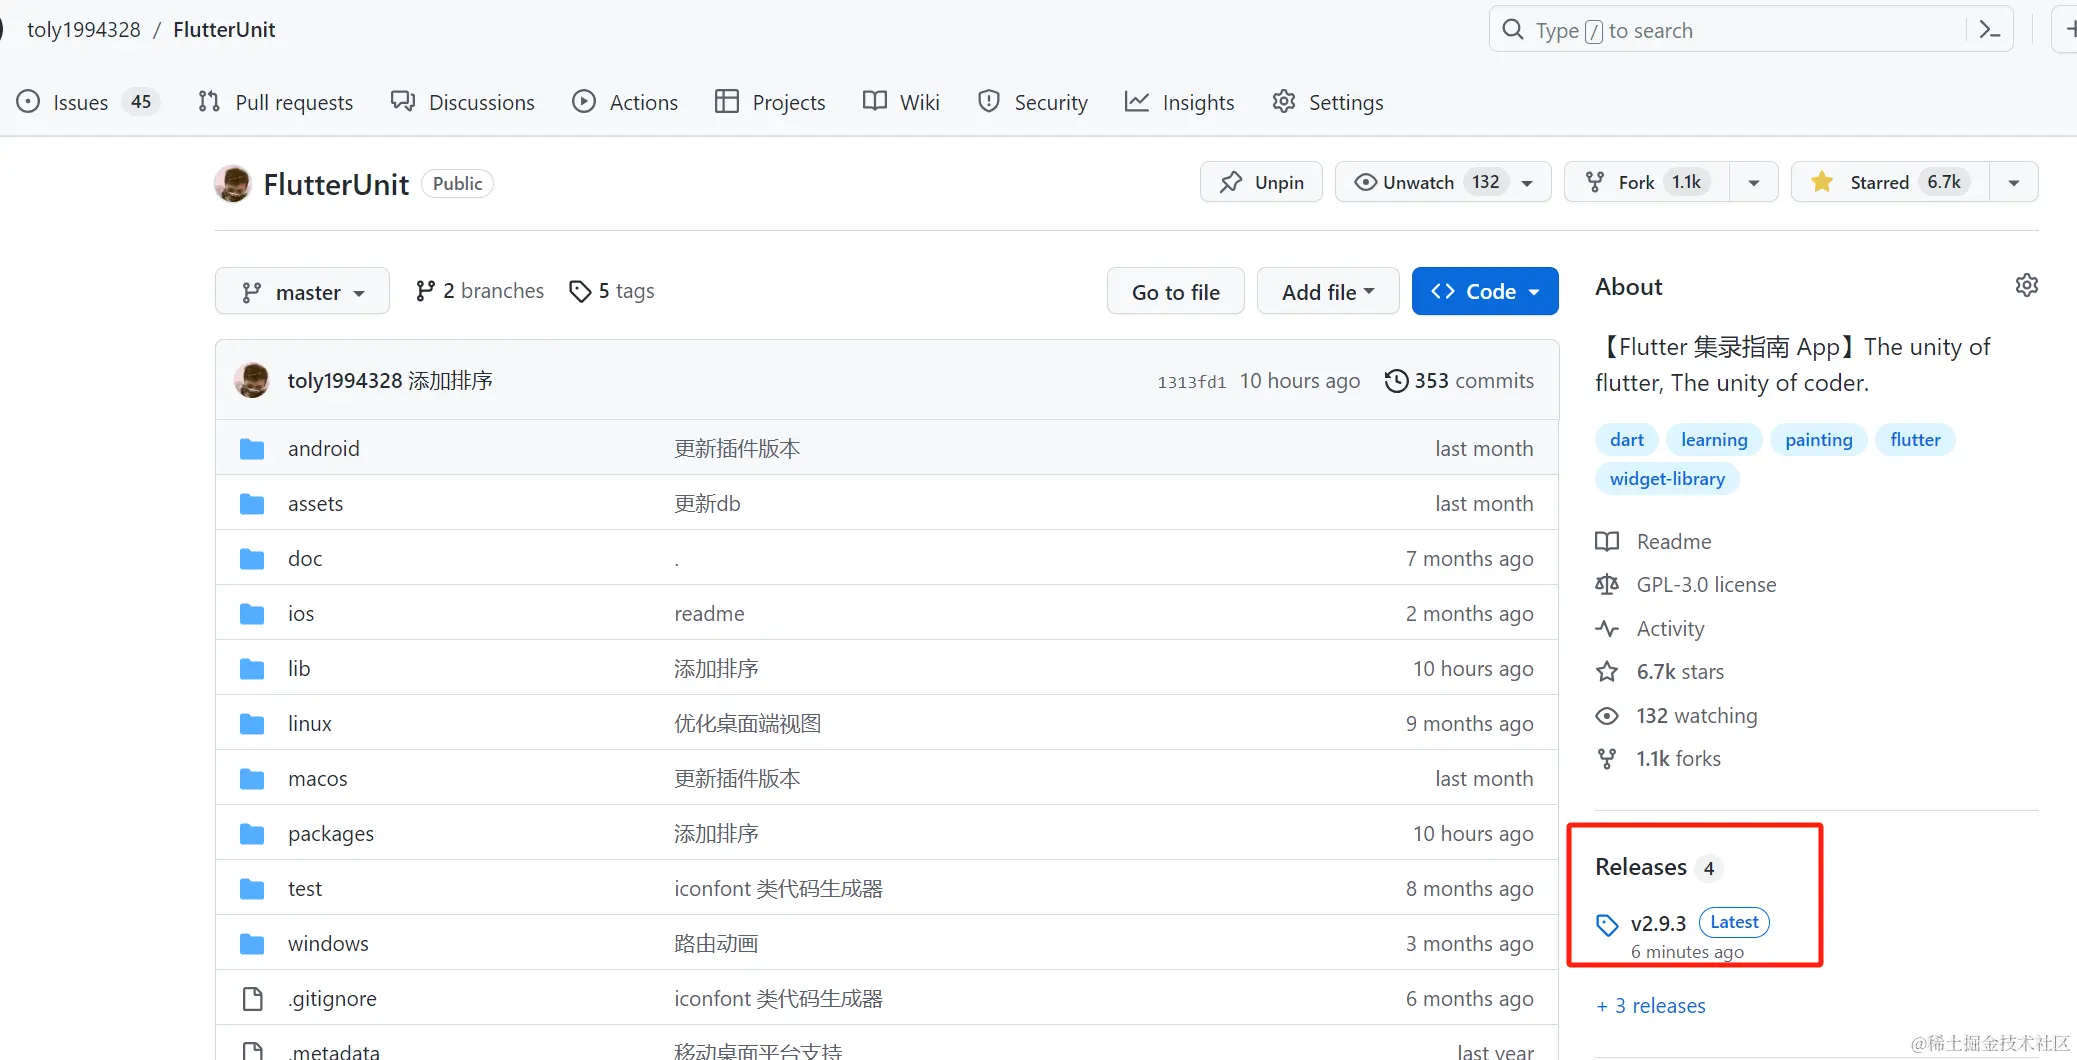
Task: Open the Discussions tab
Action: 463,102
